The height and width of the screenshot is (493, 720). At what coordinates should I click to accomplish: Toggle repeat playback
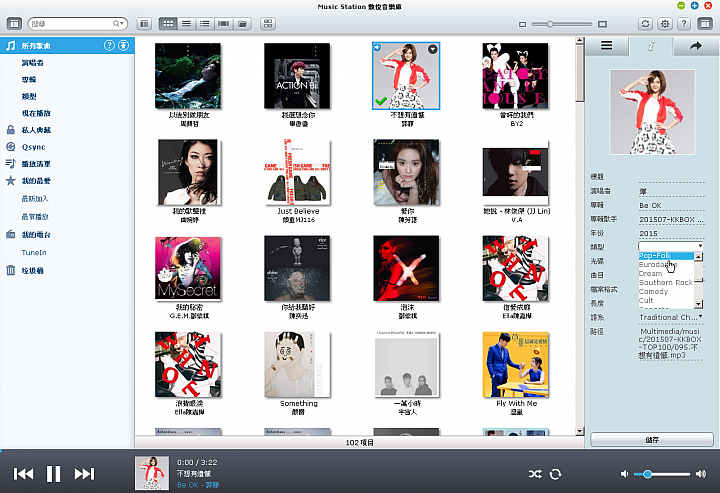point(555,474)
